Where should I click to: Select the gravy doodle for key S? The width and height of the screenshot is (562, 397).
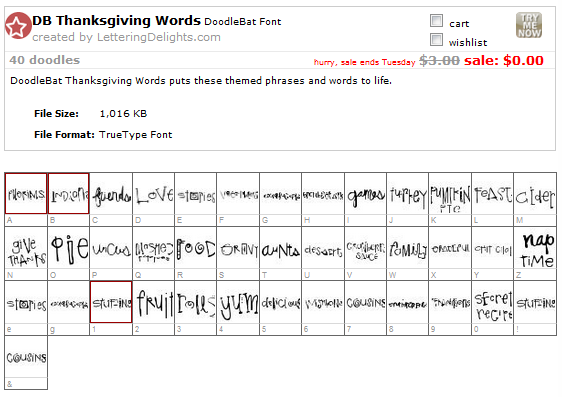click(x=238, y=248)
